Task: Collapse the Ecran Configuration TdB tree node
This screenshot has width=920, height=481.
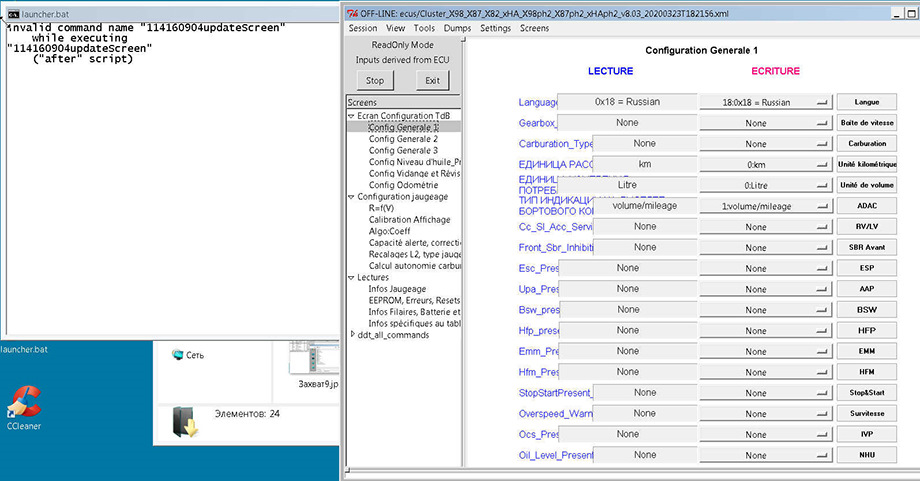Action: coord(352,116)
